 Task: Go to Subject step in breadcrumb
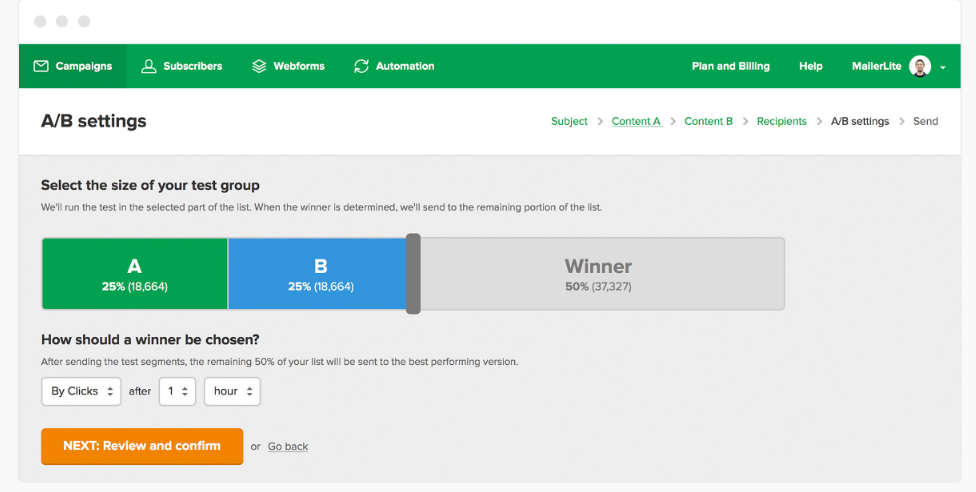point(569,121)
